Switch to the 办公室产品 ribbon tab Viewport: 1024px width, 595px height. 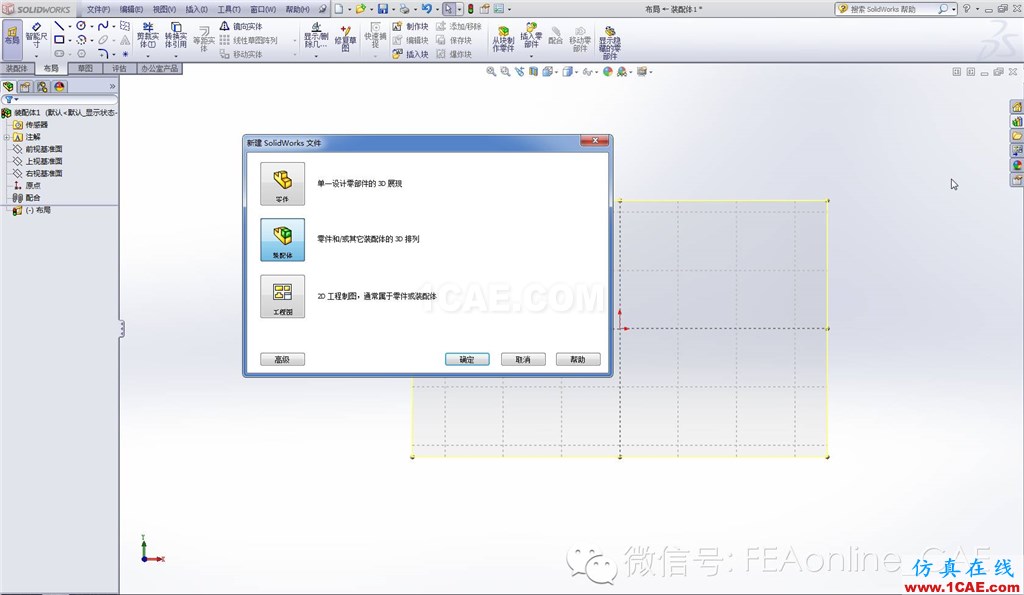pyautogui.click(x=159, y=69)
